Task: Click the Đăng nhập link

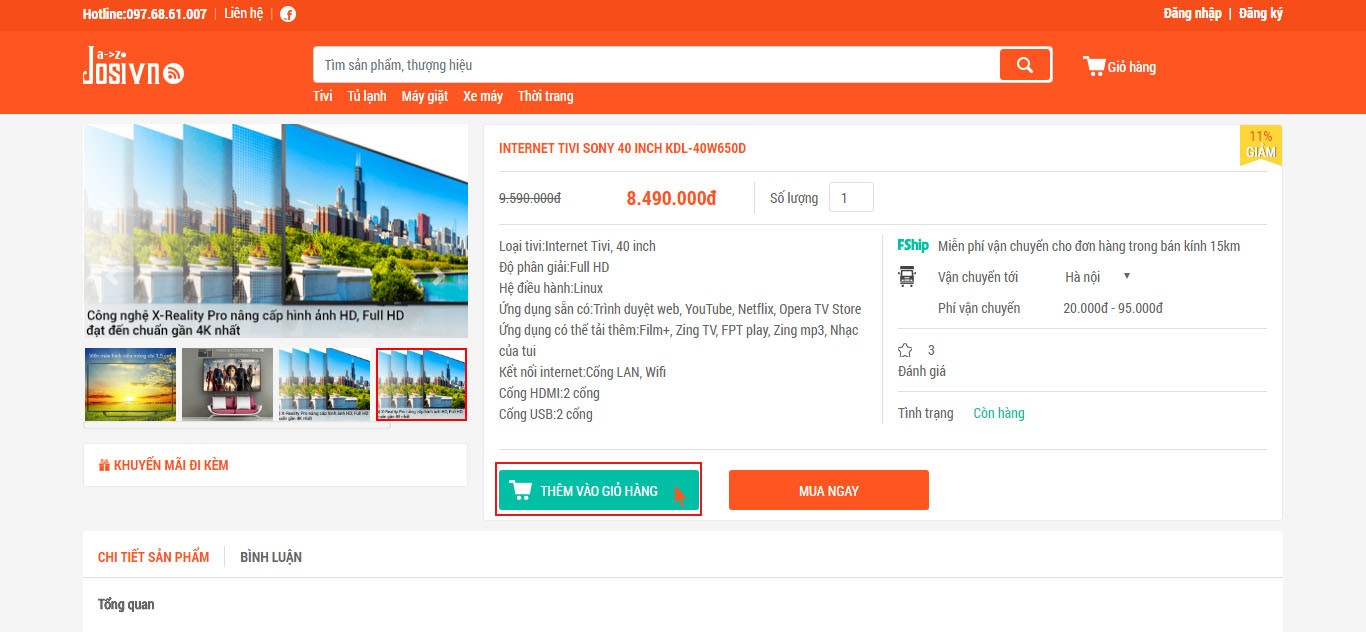Action: click(x=1192, y=14)
